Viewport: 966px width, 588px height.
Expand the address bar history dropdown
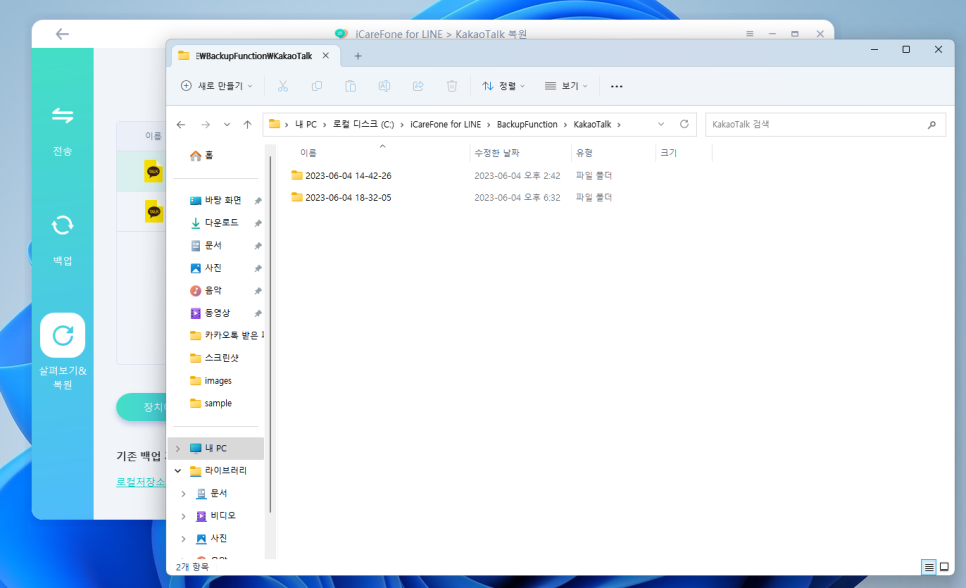click(661, 124)
